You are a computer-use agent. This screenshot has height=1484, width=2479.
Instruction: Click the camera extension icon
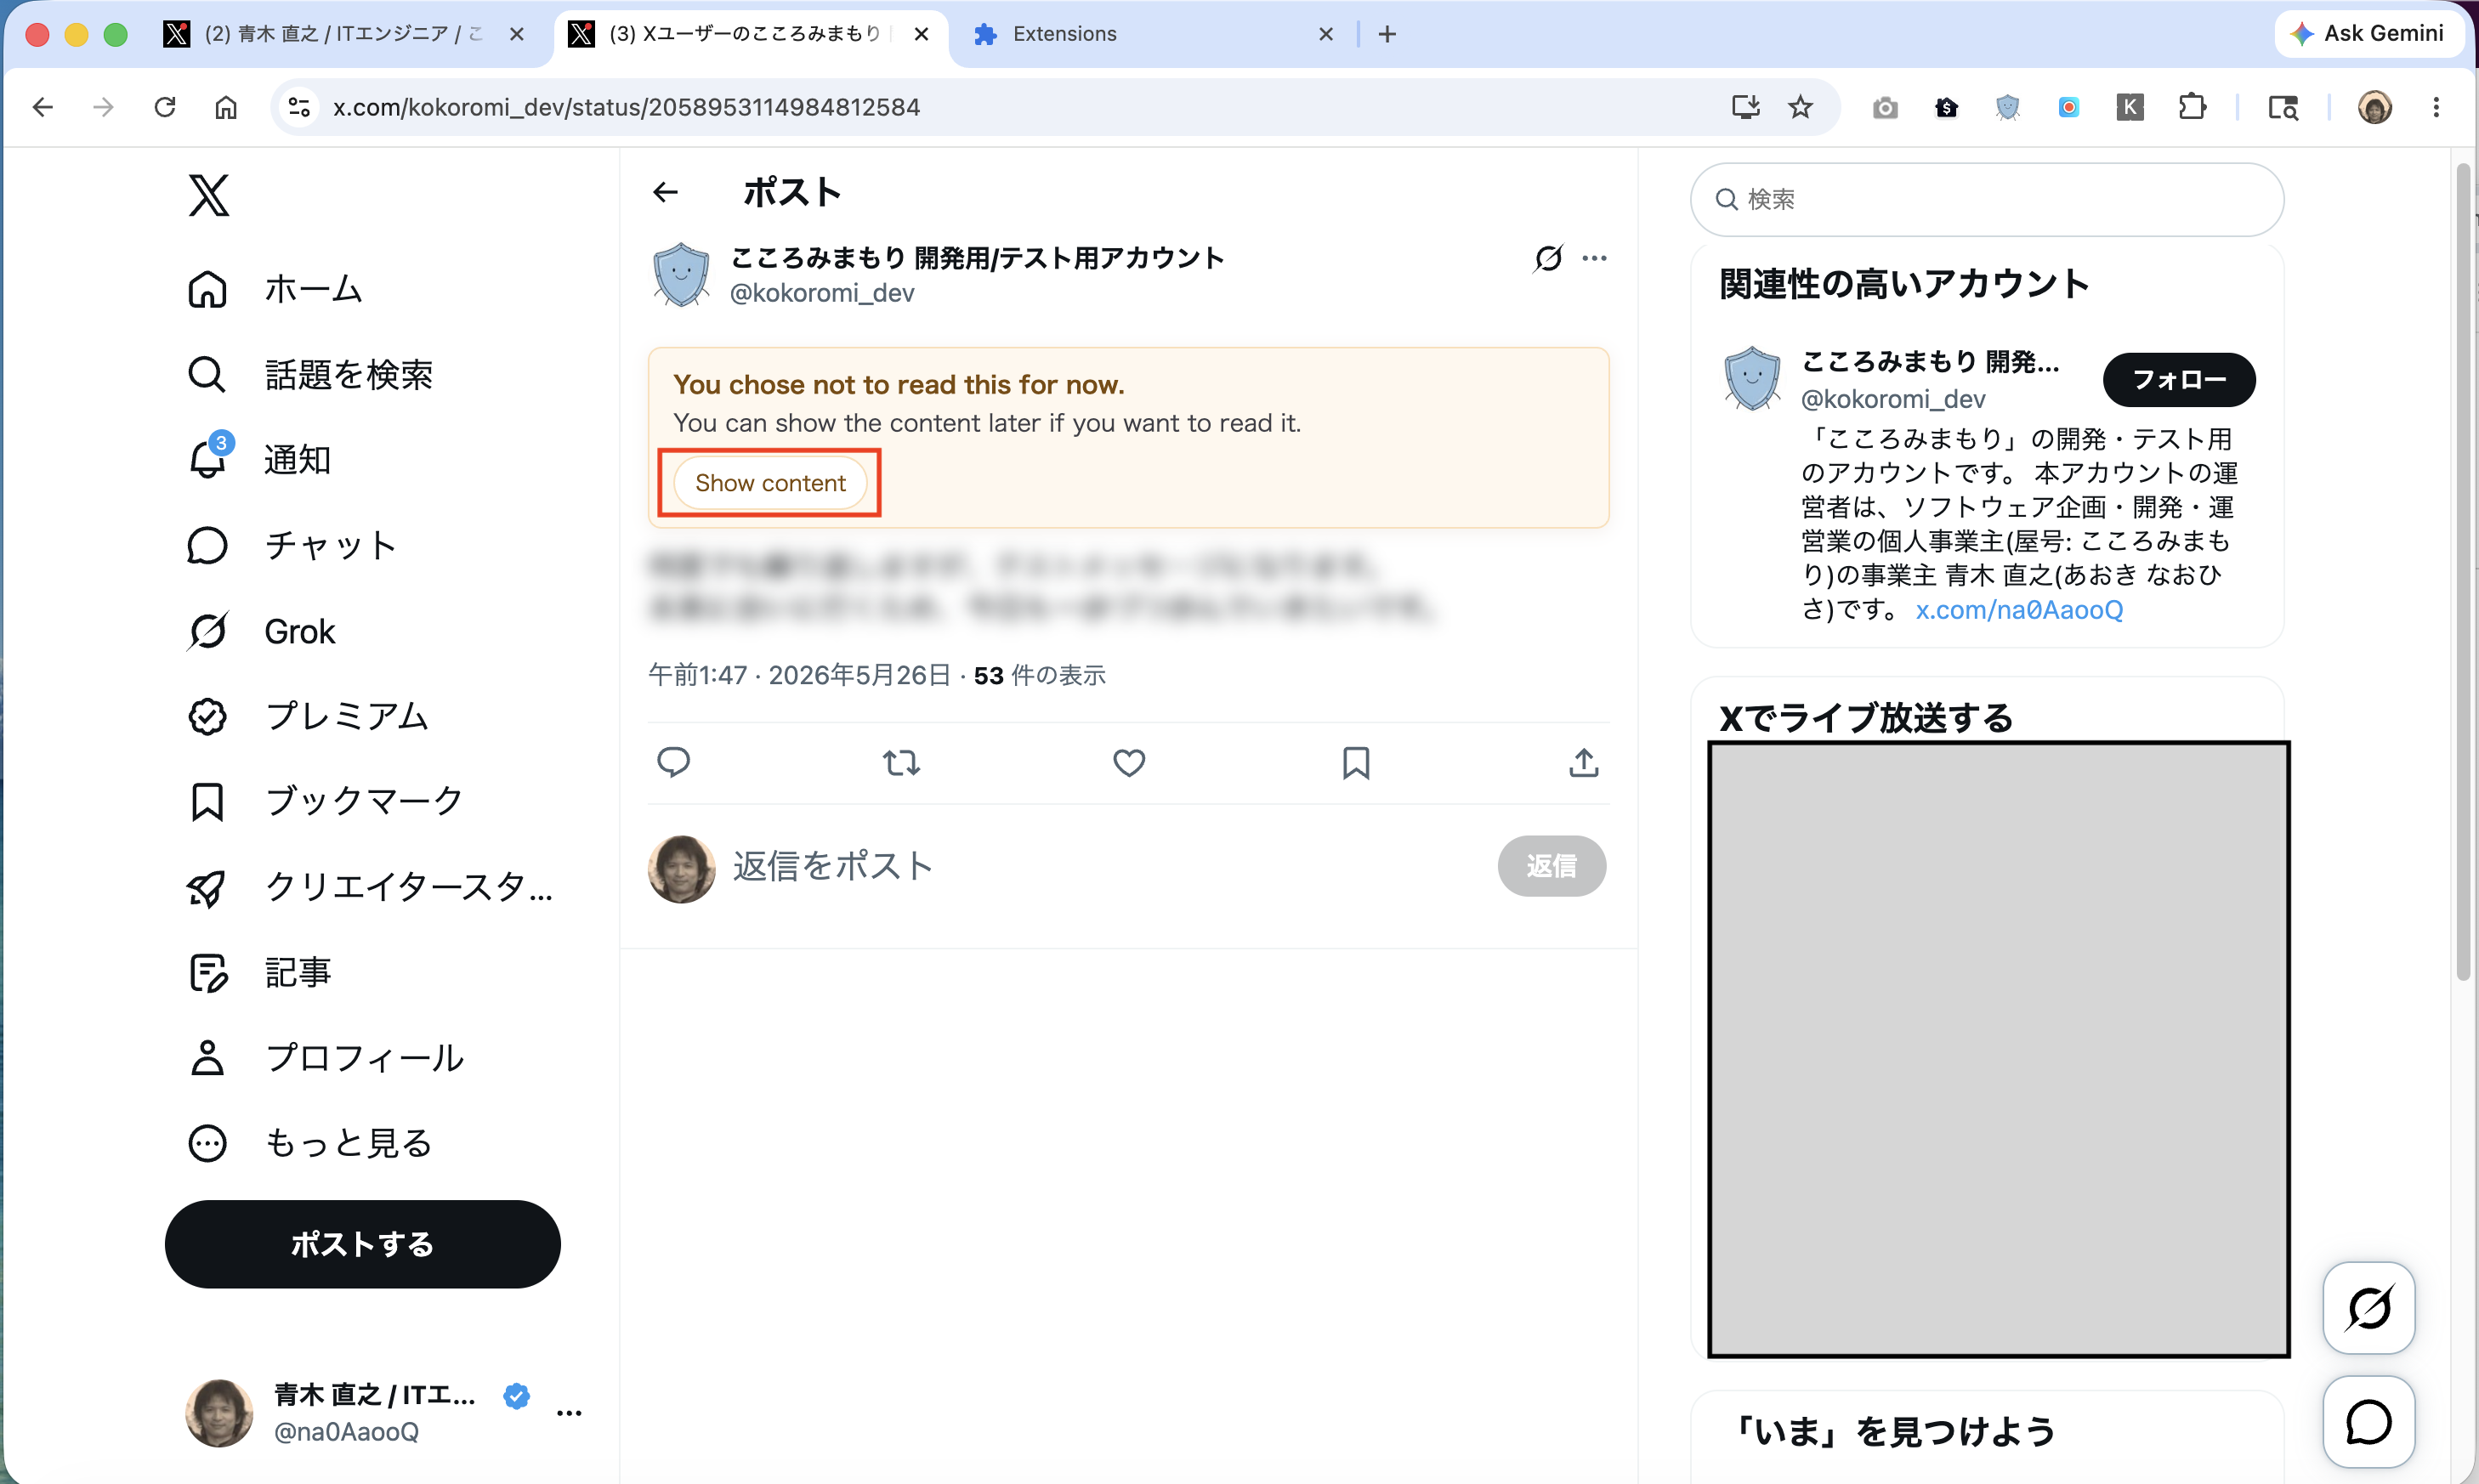tap(1885, 107)
